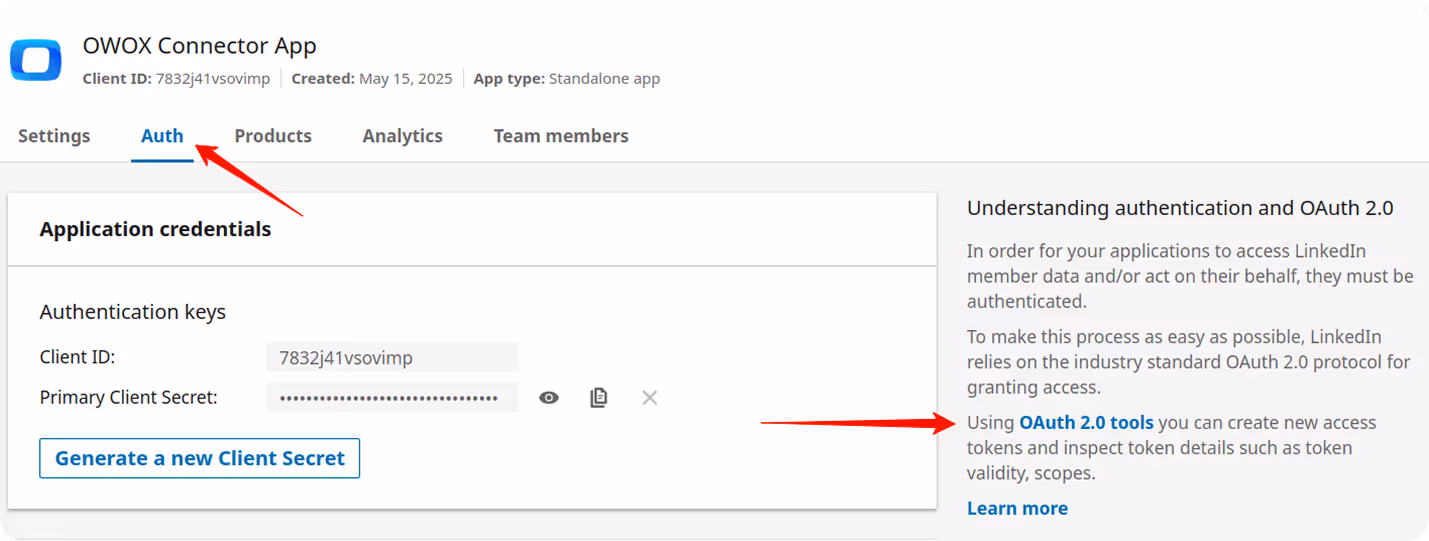Image resolution: width=1429 pixels, height=541 pixels.
Task: Select the Auth tab
Action: 162,136
